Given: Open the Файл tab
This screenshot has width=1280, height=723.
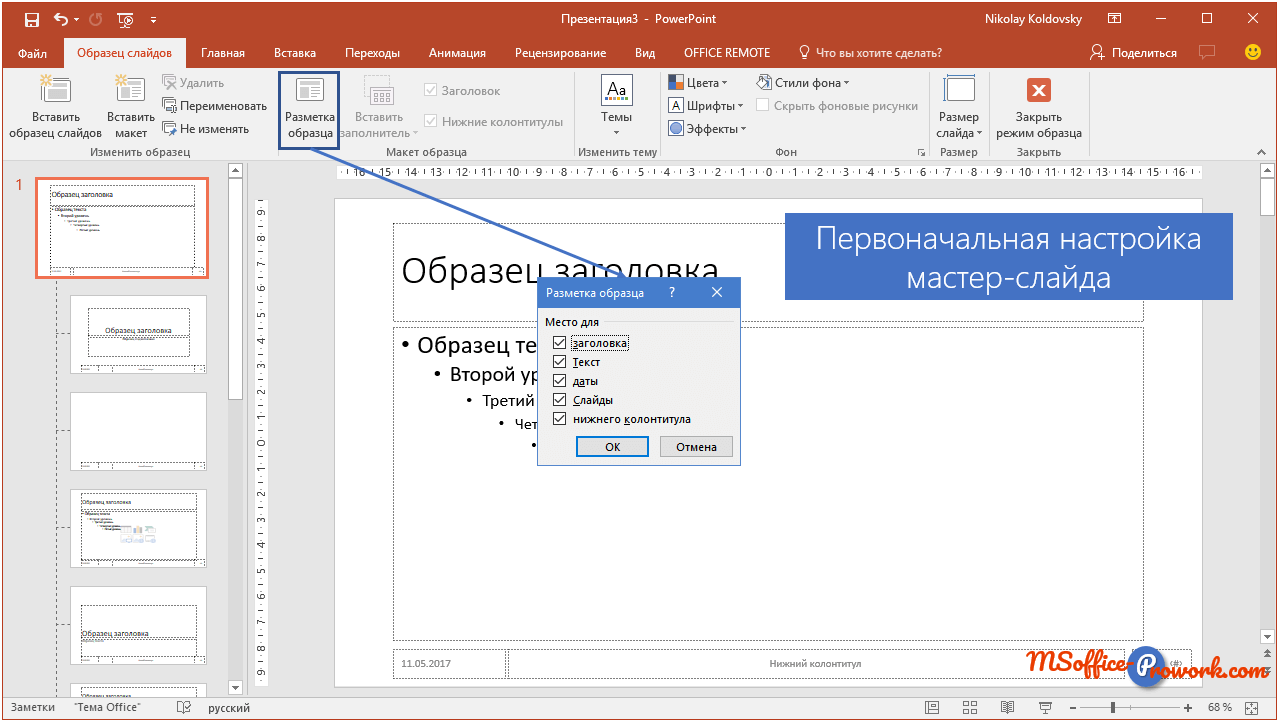Looking at the screenshot, I should click(x=32, y=53).
